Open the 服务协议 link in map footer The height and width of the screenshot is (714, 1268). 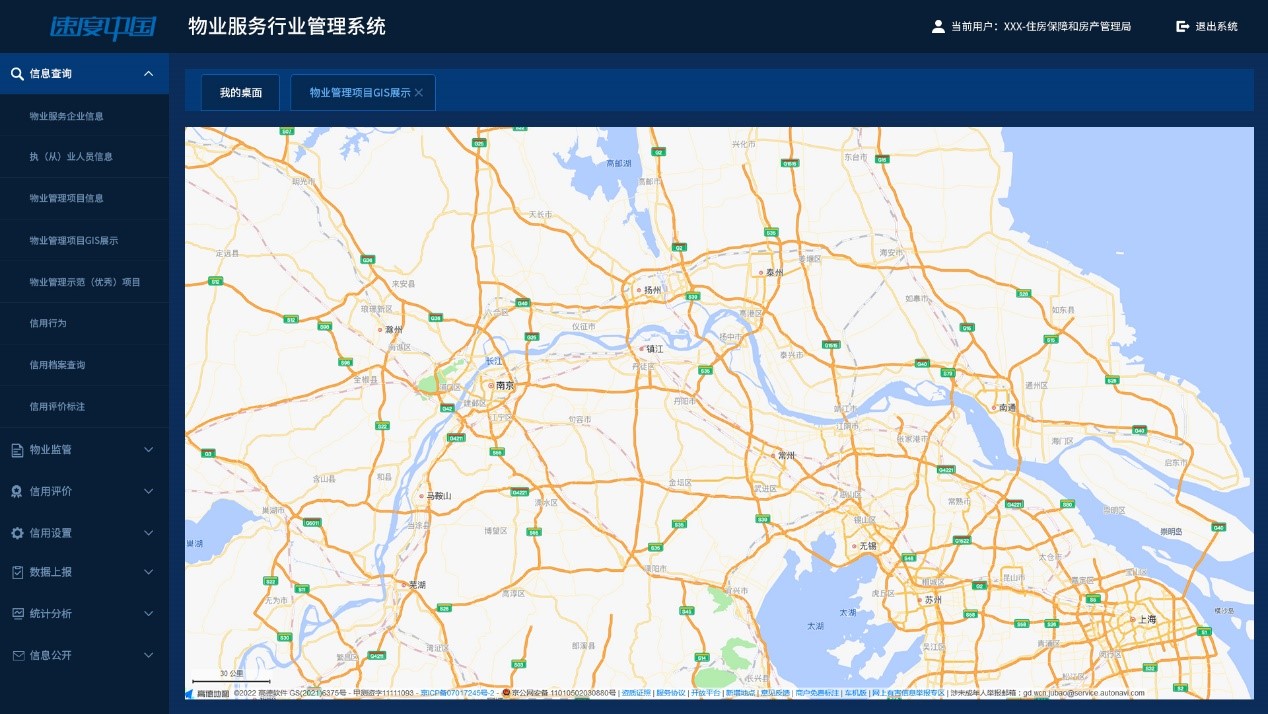670,692
